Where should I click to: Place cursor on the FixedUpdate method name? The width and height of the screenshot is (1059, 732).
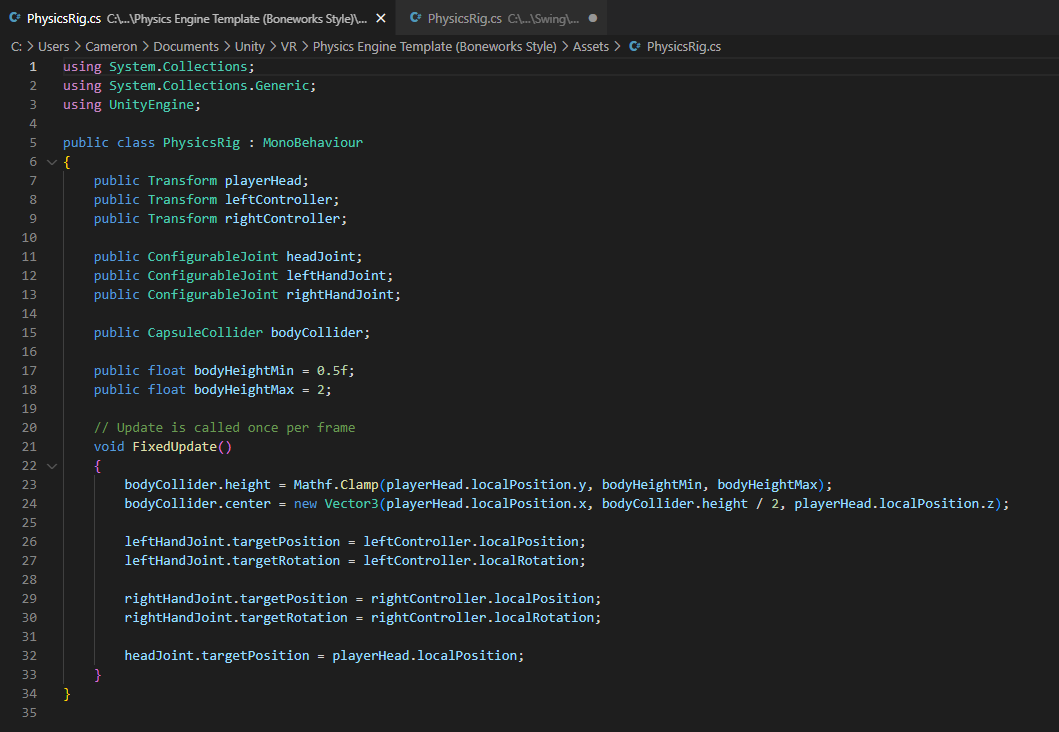point(174,447)
